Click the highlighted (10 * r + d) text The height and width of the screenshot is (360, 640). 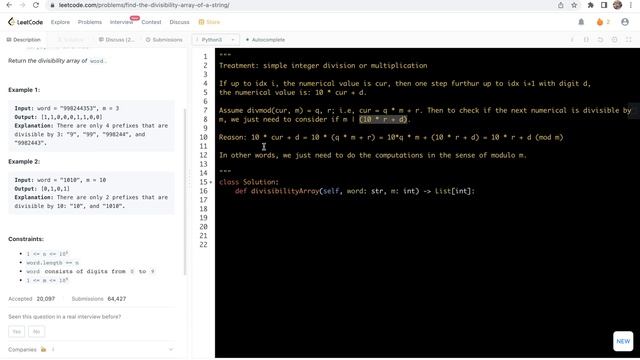pos(383,119)
